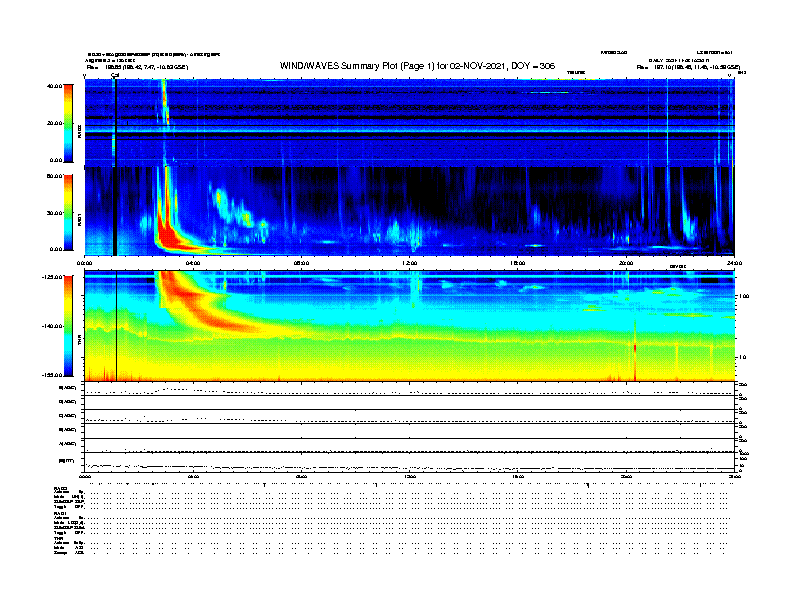Click the 08:00 label under RAD1 spectrogram
792x612 pixels.
pyautogui.click(x=301, y=263)
